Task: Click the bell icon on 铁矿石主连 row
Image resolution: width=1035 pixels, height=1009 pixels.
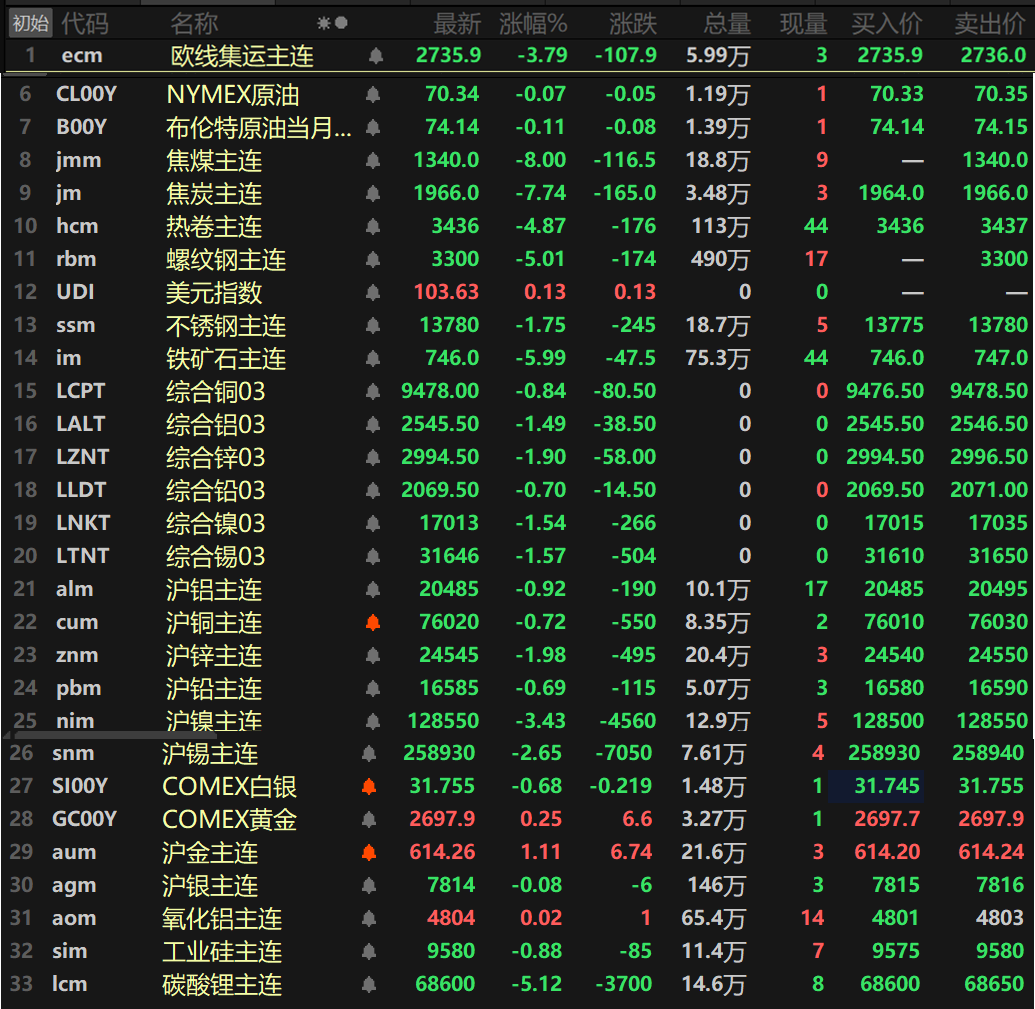Action: point(373,359)
